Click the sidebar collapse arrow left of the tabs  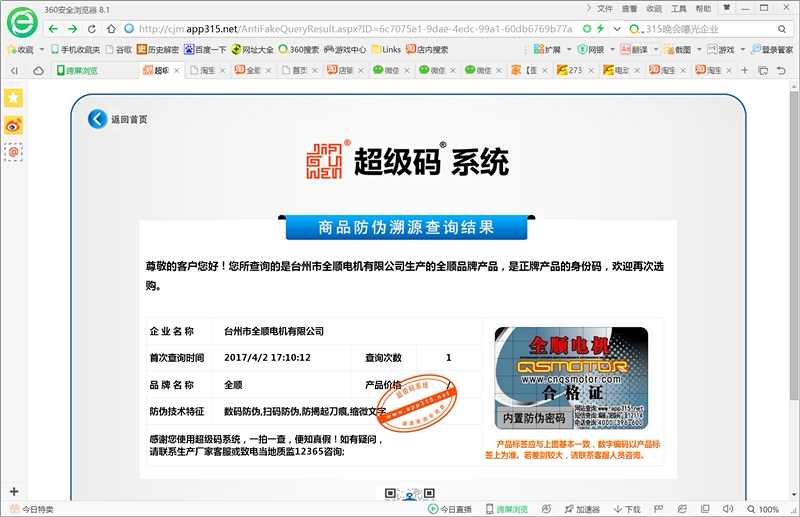point(14,70)
